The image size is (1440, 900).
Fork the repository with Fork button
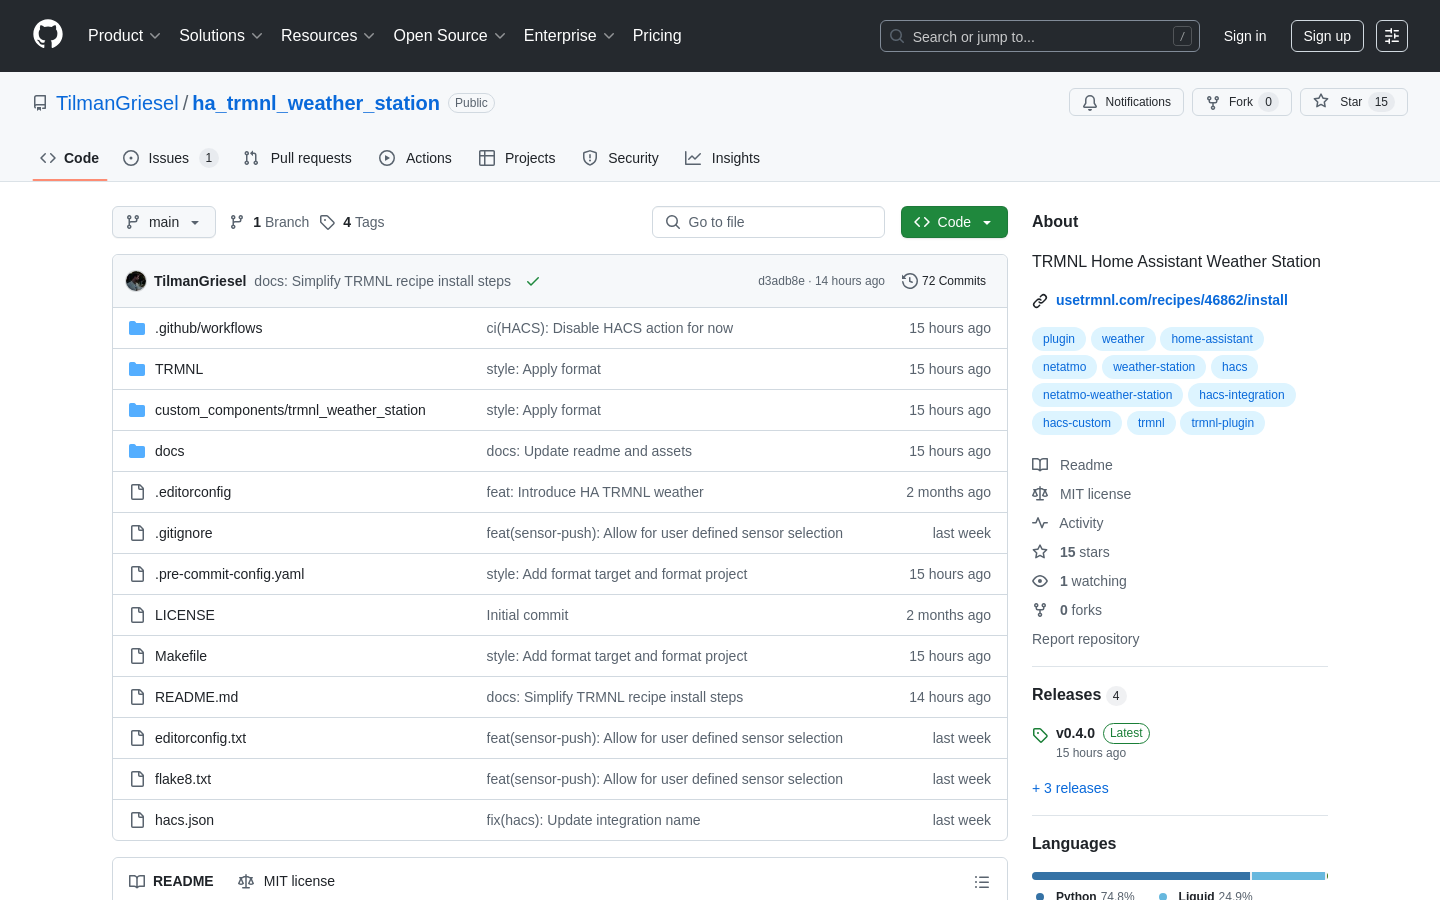[x=1242, y=102]
